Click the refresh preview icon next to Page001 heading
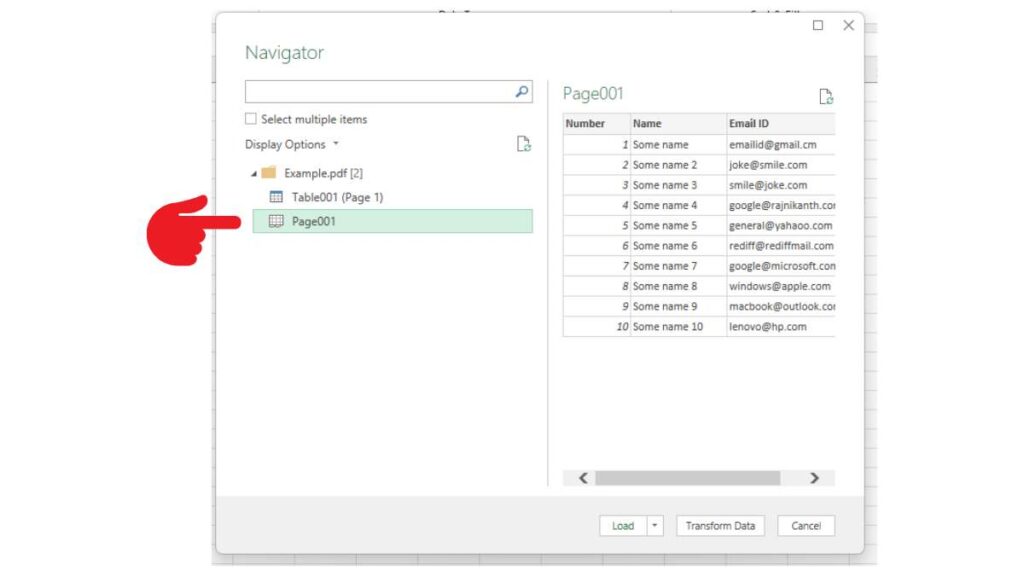The height and width of the screenshot is (576, 1024). pyautogui.click(x=826, y=94)
